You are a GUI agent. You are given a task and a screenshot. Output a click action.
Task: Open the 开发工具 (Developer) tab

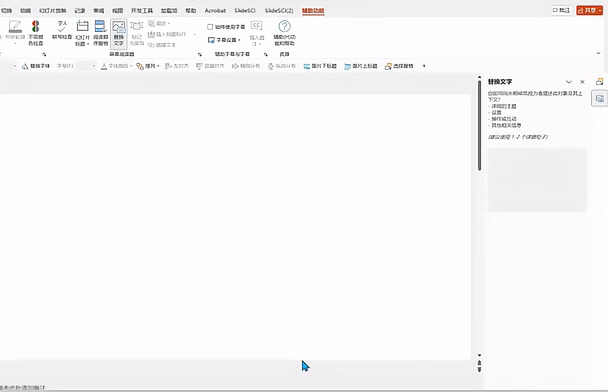(x=142, y=10)
